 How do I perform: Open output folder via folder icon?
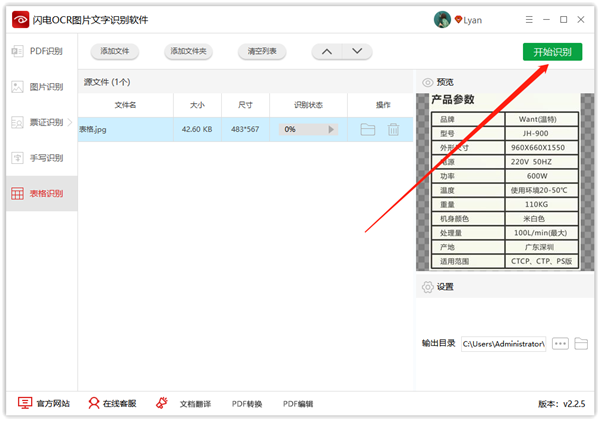coord(581,344)
